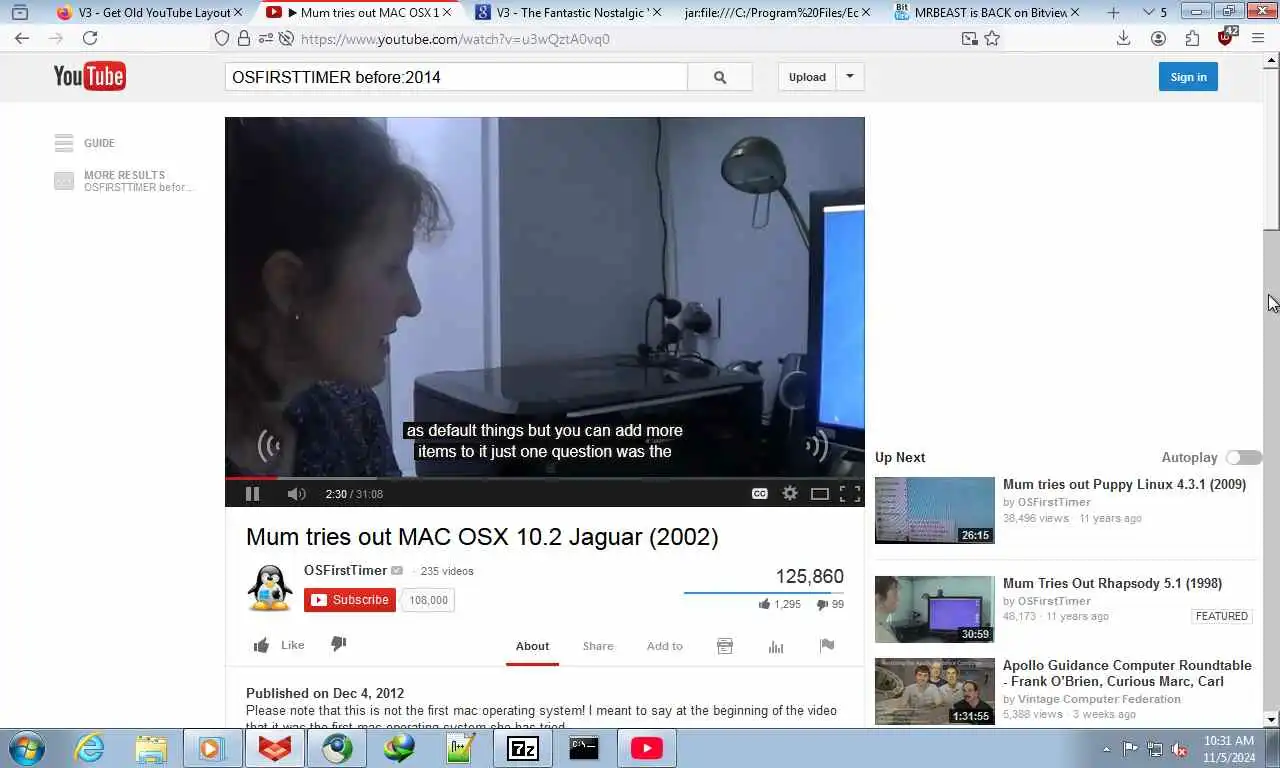Click the browser back arrow
Screen dimensions: 1280x768
click(22, 38)
